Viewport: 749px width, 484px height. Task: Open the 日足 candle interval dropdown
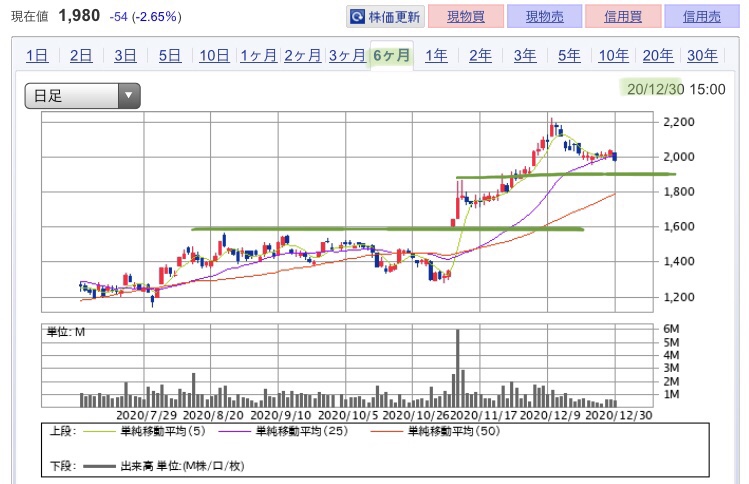[x=83, y=96]
